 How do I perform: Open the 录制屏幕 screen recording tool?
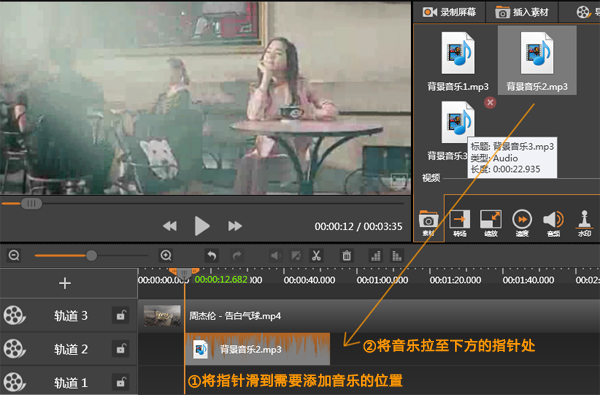pos(449,12)
